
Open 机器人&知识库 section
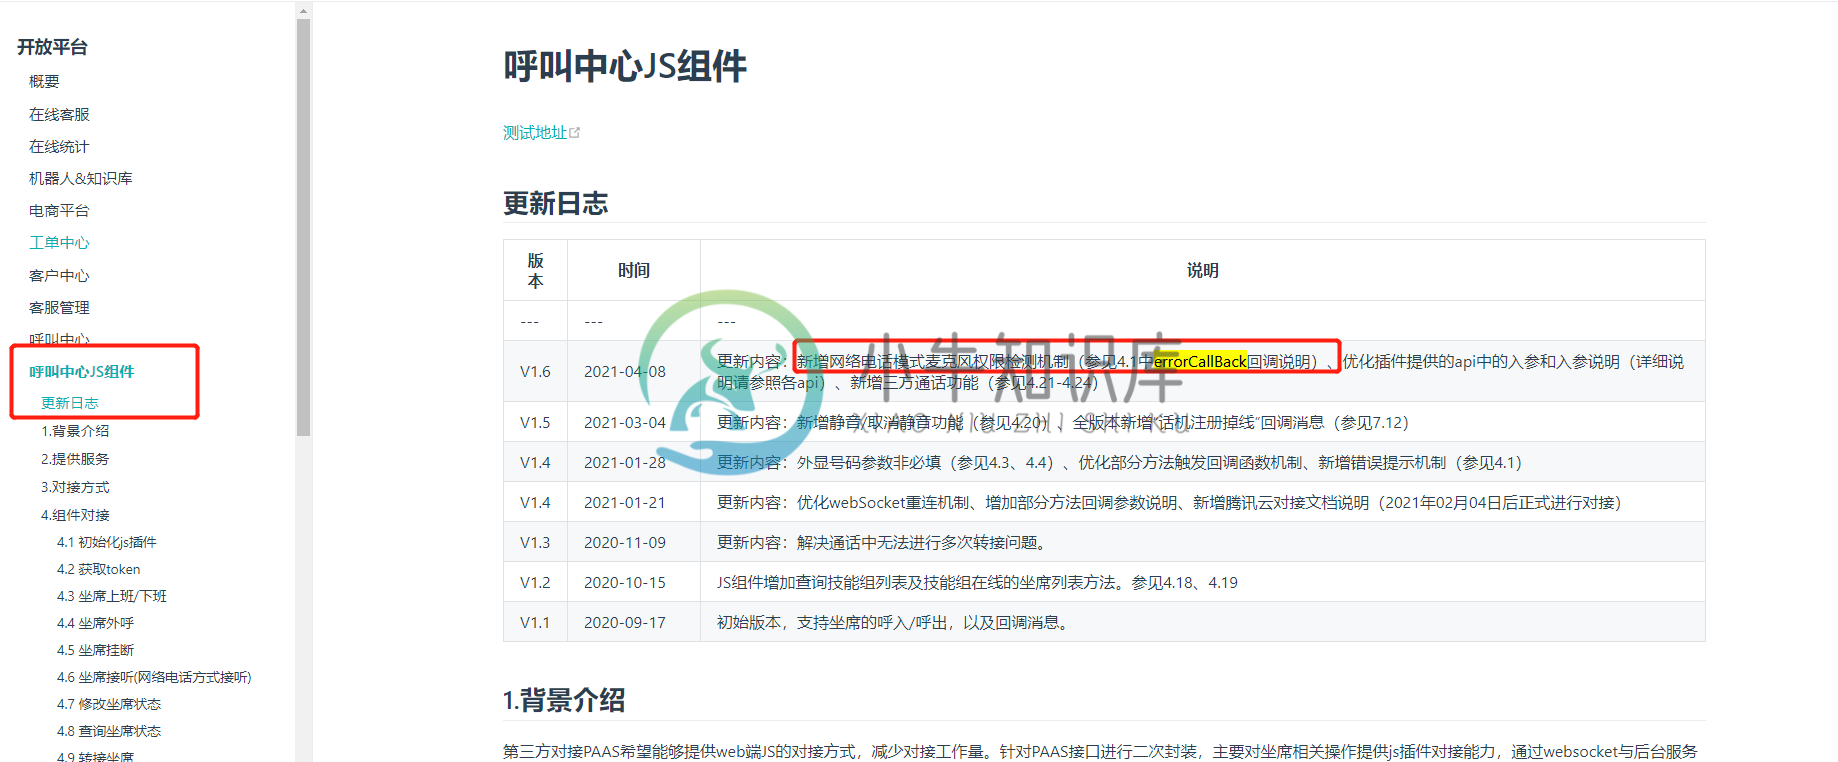click(x=81, y=178)
